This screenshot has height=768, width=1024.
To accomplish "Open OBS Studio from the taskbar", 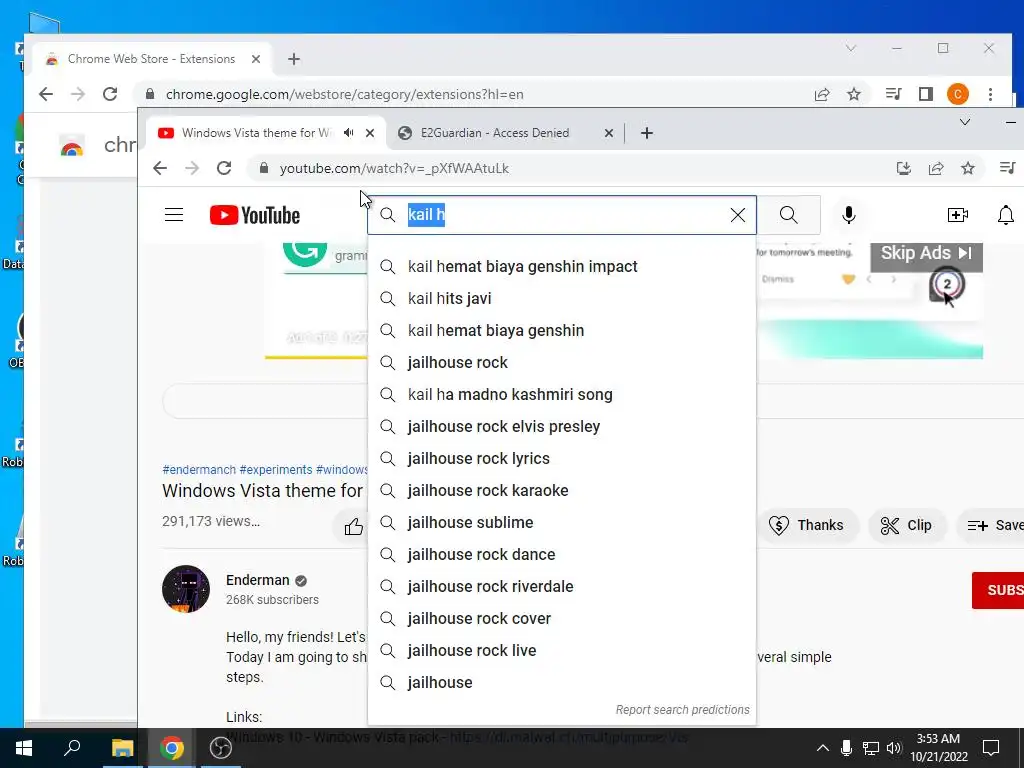I will click(221, 748).
